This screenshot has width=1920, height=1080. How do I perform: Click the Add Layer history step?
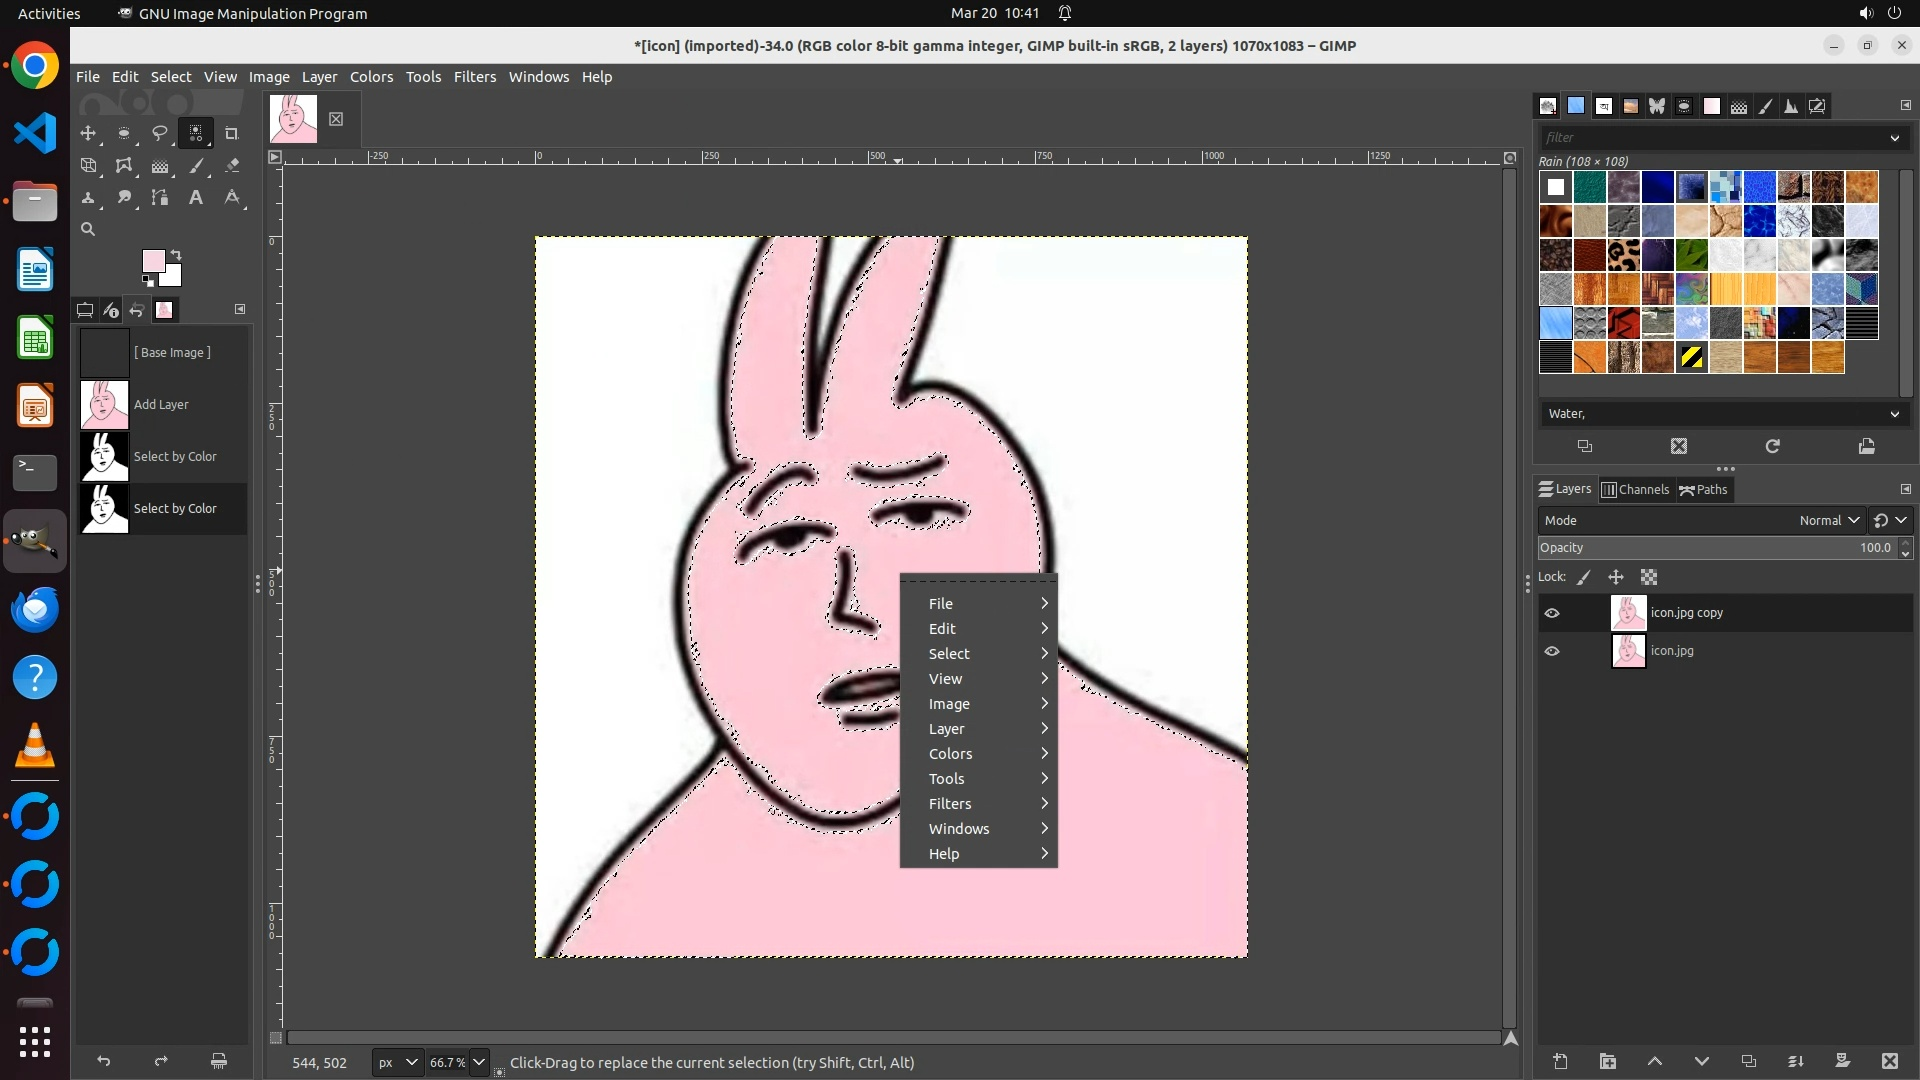coord(161,404)
